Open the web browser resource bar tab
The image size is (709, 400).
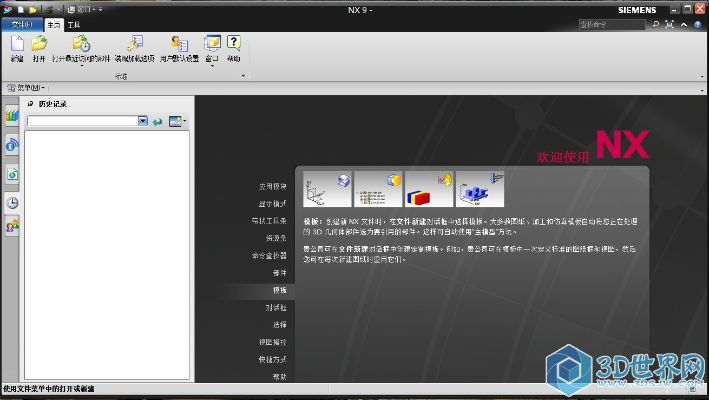click(12, 174)
